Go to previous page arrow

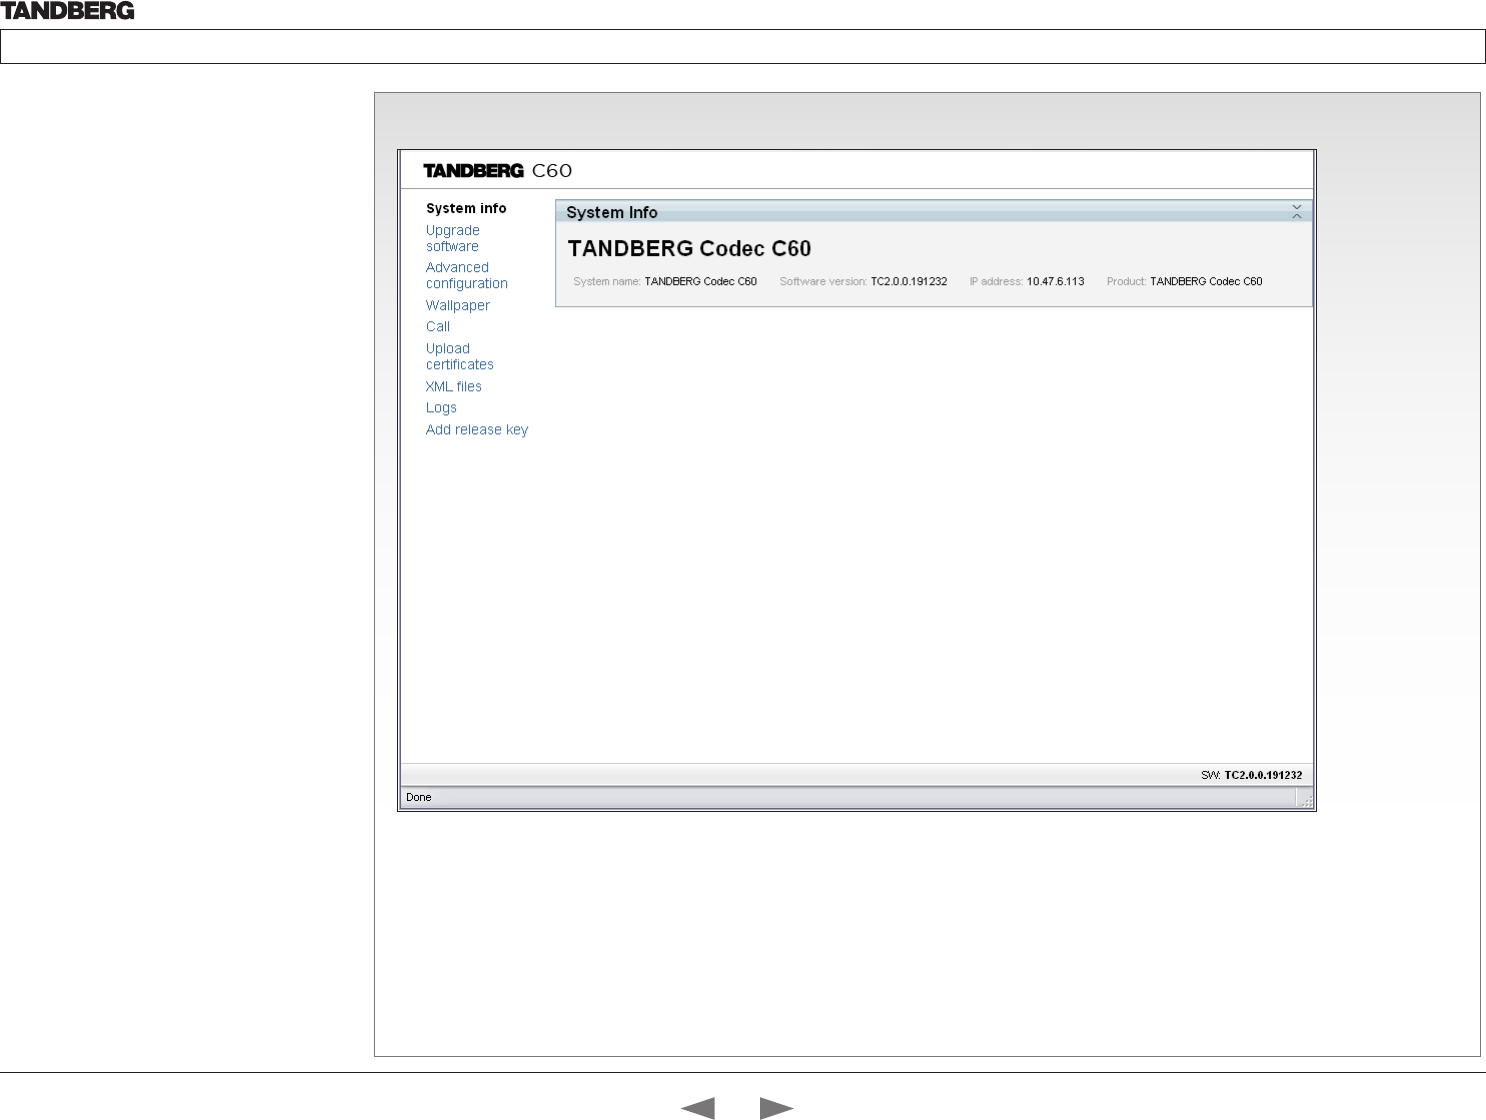(697, 1108)
